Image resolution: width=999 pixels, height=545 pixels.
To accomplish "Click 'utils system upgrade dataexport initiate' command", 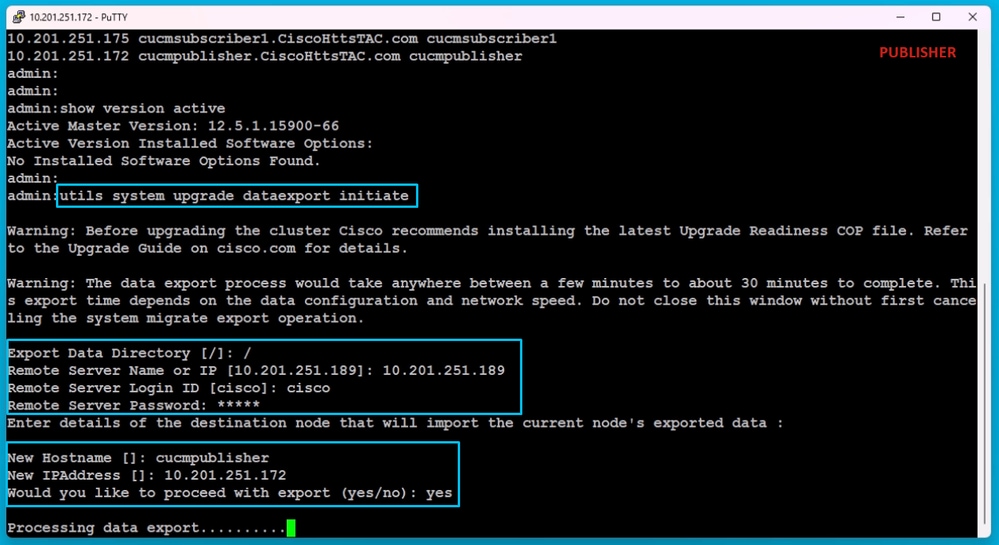I will [234, 196].
